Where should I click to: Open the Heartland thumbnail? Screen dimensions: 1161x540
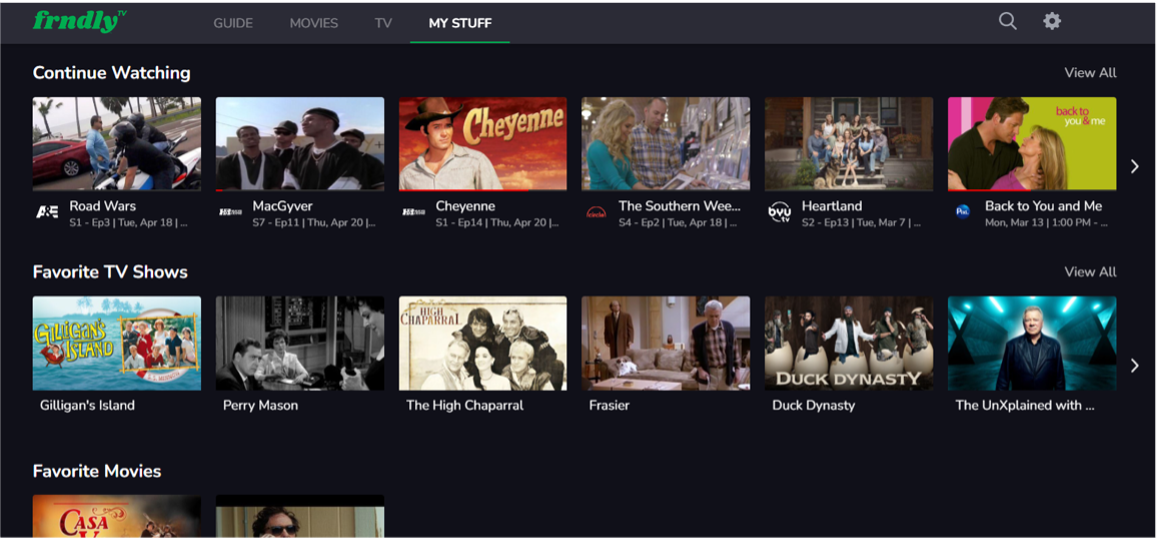click(x=849, y=144)
